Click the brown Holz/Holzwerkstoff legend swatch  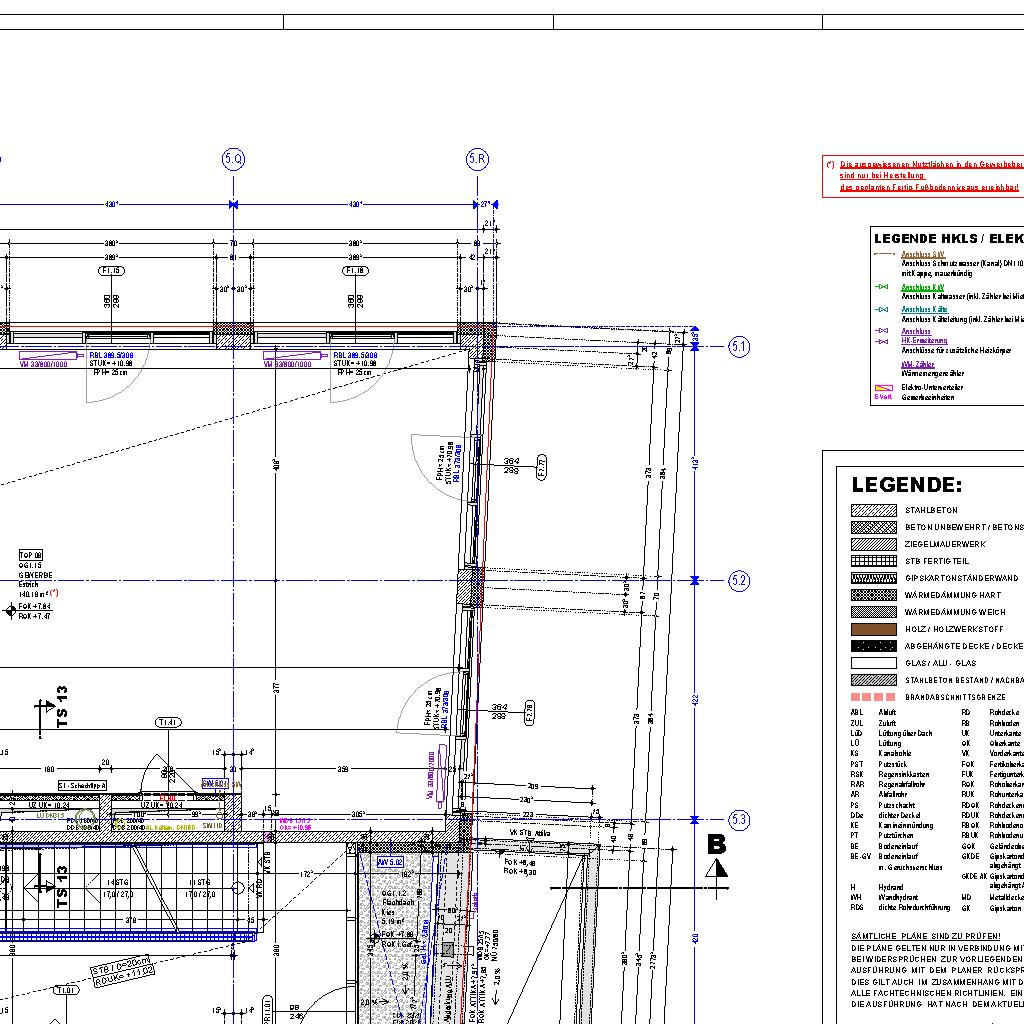coord(873,629)
